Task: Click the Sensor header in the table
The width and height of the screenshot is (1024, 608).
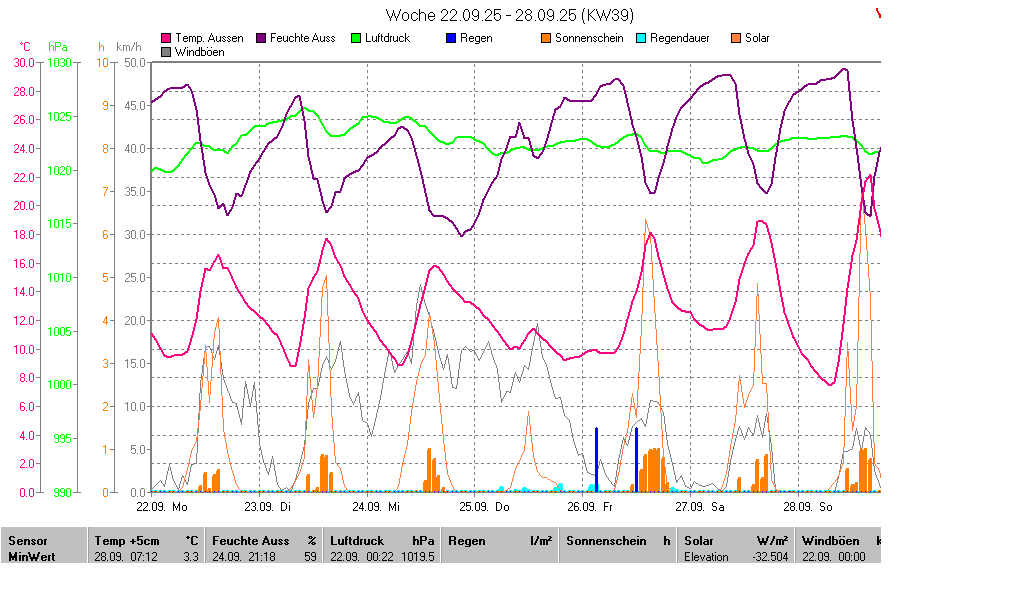Action: pos(26,541)
